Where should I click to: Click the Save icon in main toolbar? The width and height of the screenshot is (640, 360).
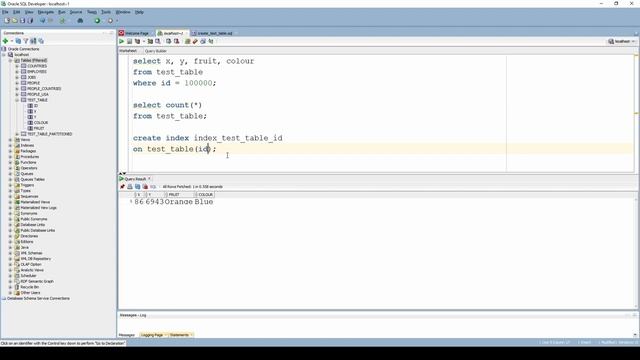tap(22, 20)
